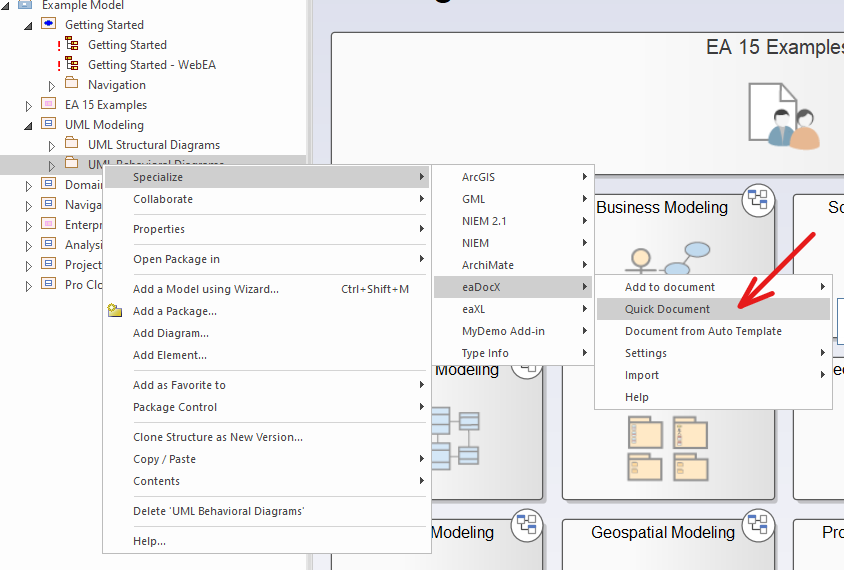Viewport: 844px width, 570px height.
Task: Select the Example Model tree row
Action: 83,5
